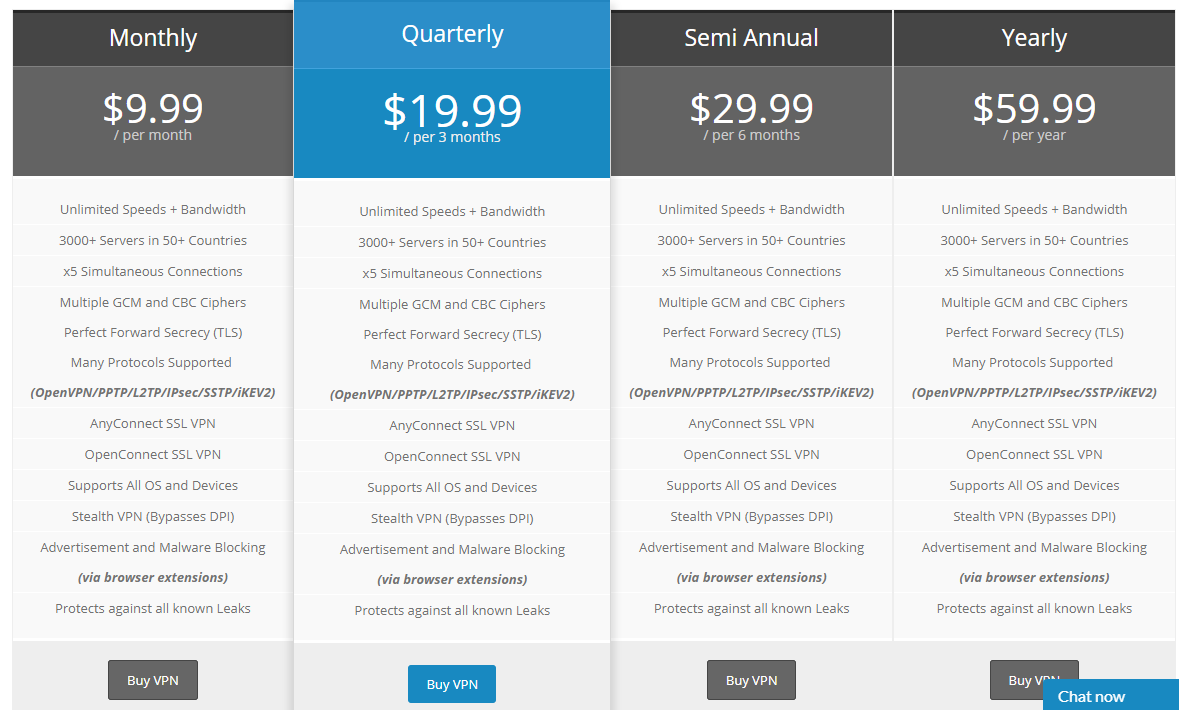Image resolution: width=1179 pixels, height=710 pixels.
Task: Click OpenConnect SSL VPN in Yearly column
Action: 1034,454
